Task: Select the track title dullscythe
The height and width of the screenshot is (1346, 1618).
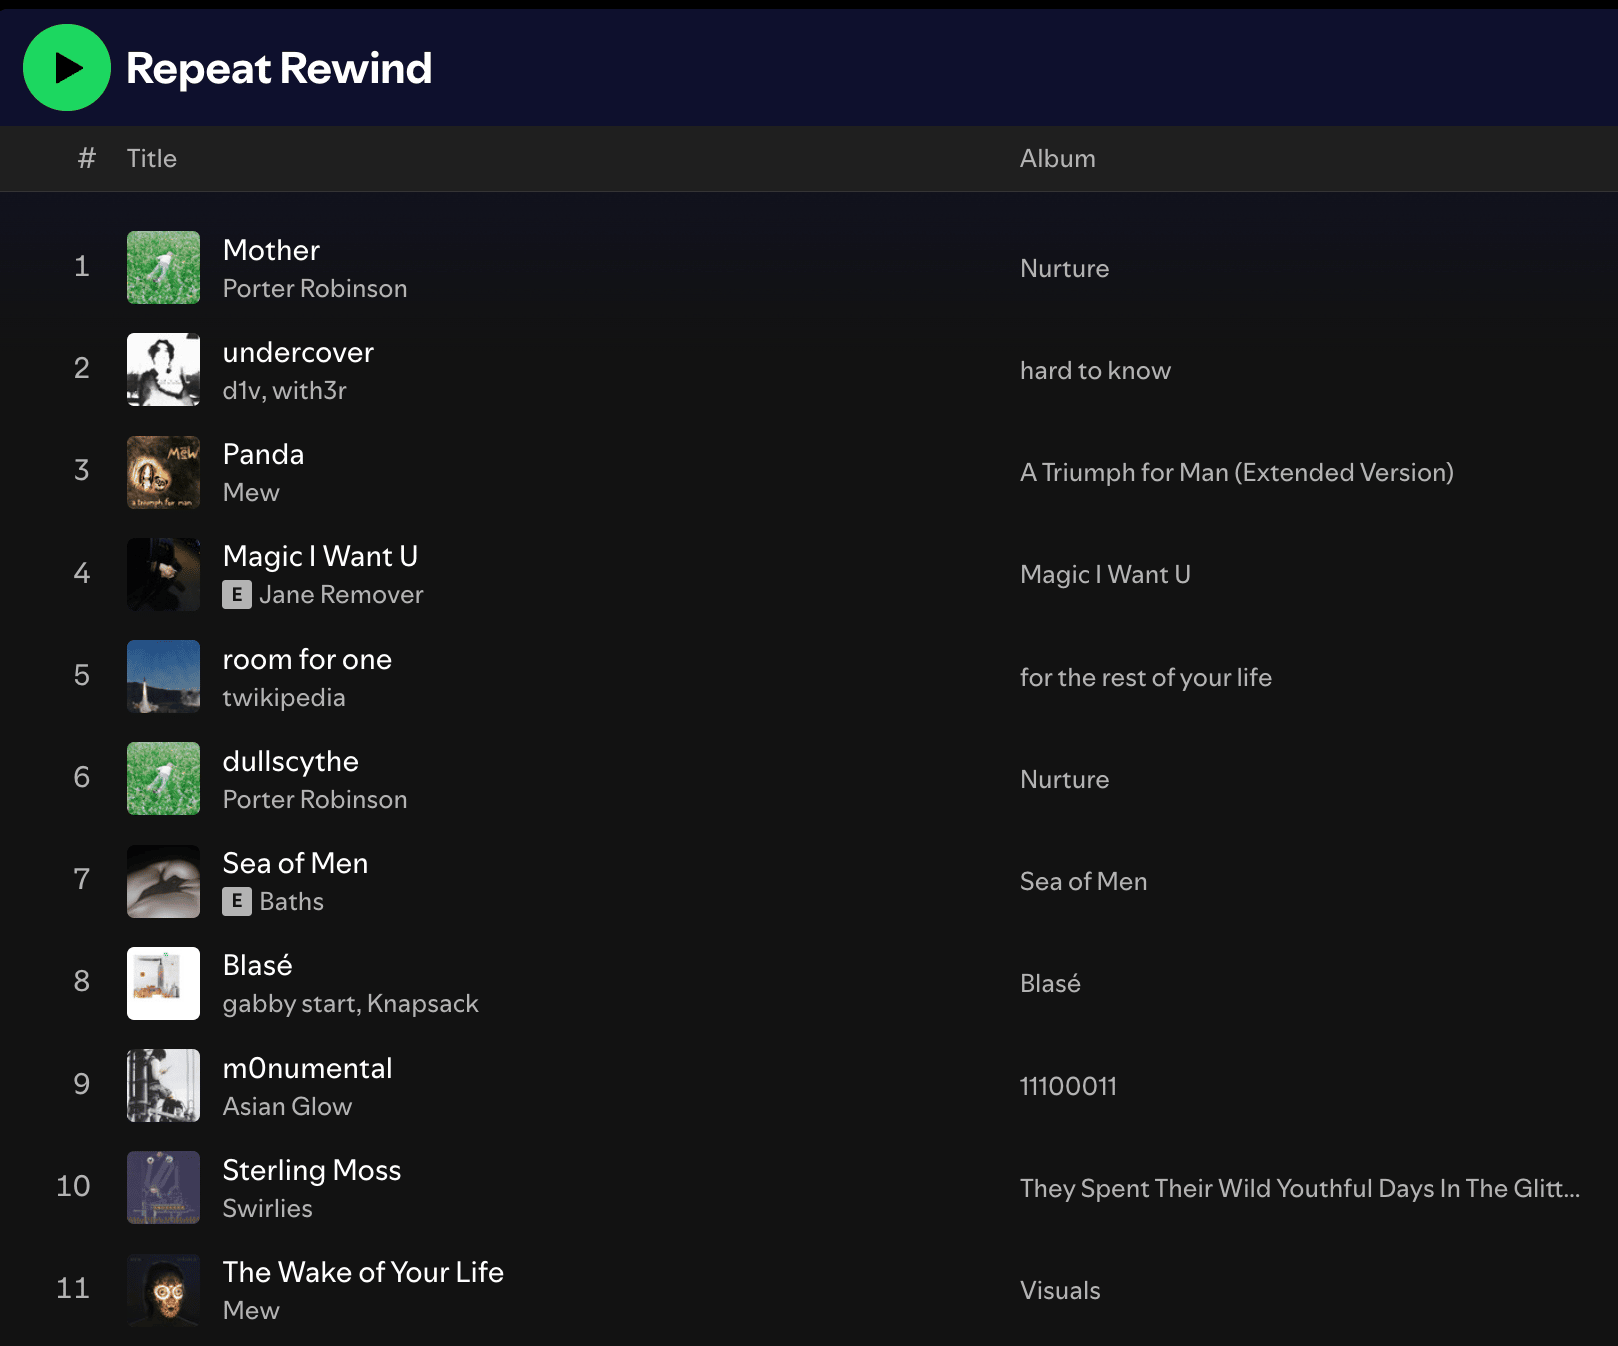Action: pos(290,762)
